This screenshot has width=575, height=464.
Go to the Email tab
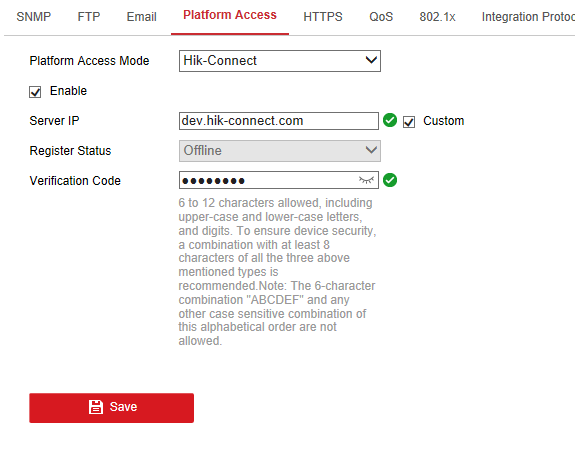tap(142, 17)
